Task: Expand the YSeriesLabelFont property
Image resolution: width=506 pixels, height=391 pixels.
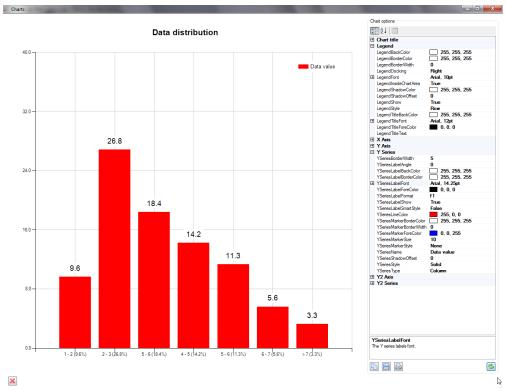Action: (x=372, y=183)
